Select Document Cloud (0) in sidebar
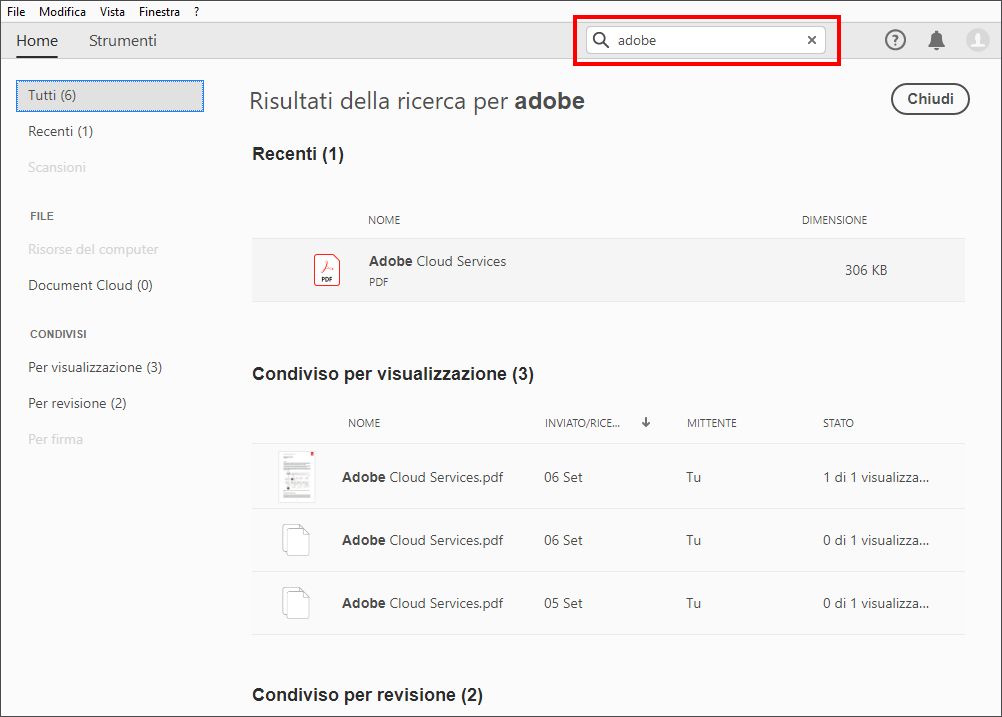This screenshot has width=1002, height=717. tap(90, 285)
